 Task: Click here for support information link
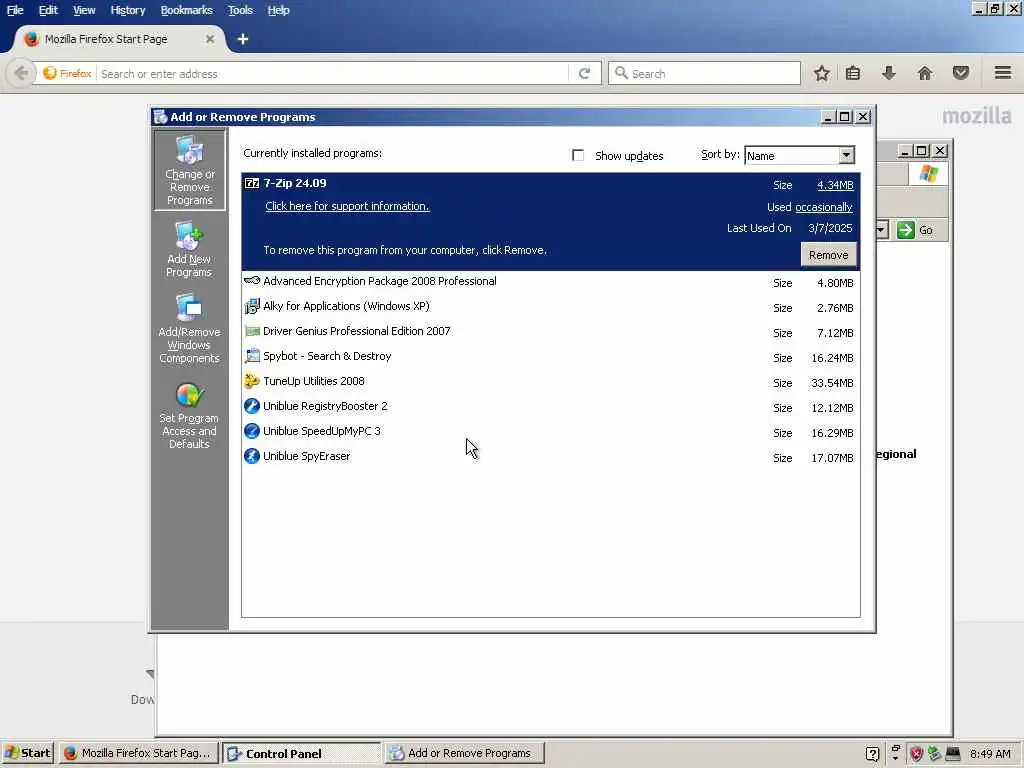click(347, 206)
